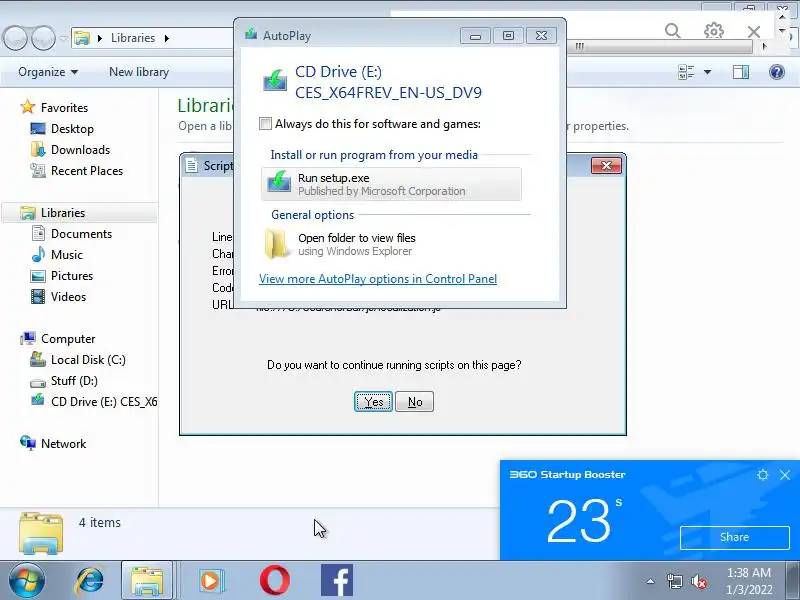Open 'View more AutoPlay options in Control Panel' link
800x600 pixels.
pyautogui.click(x=378, y=279)
